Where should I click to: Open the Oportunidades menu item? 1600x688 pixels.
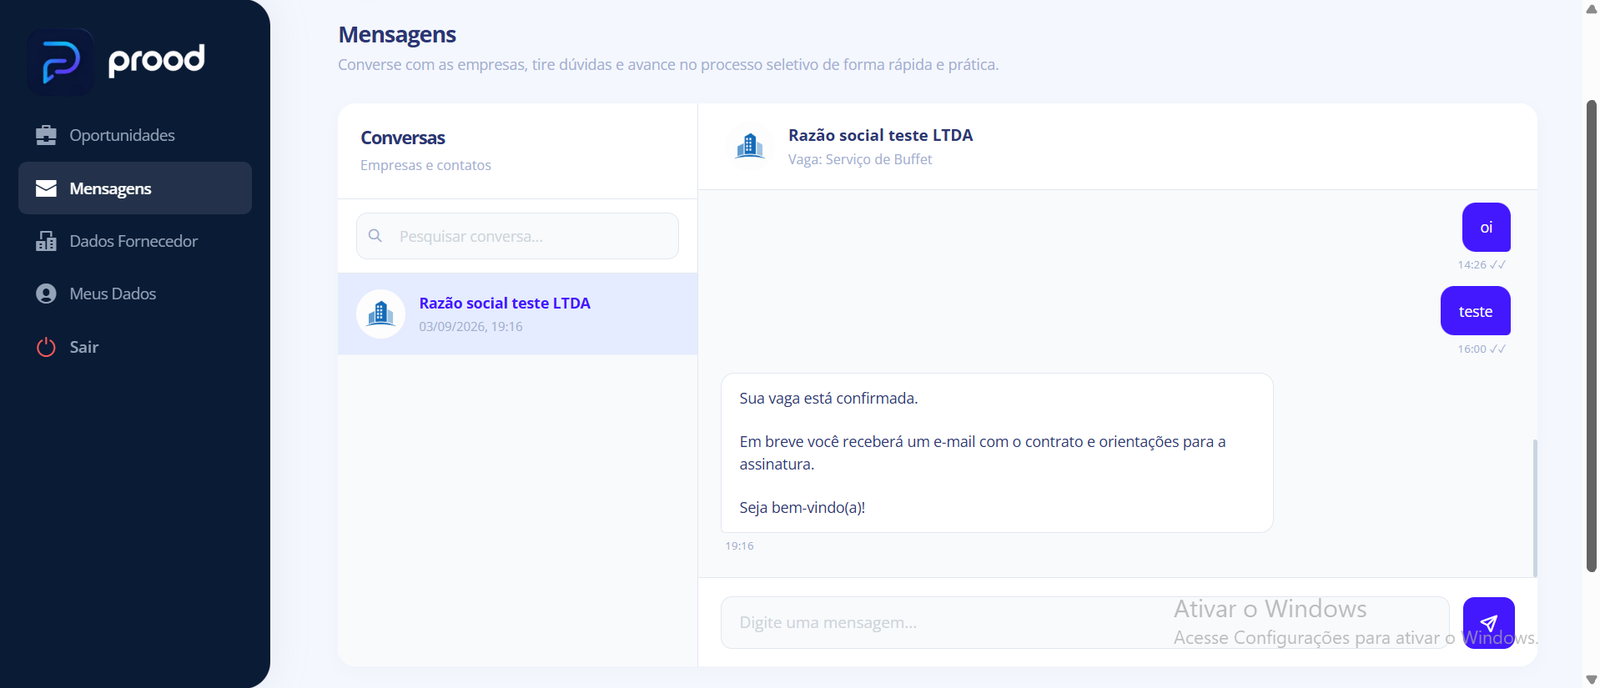135,135
